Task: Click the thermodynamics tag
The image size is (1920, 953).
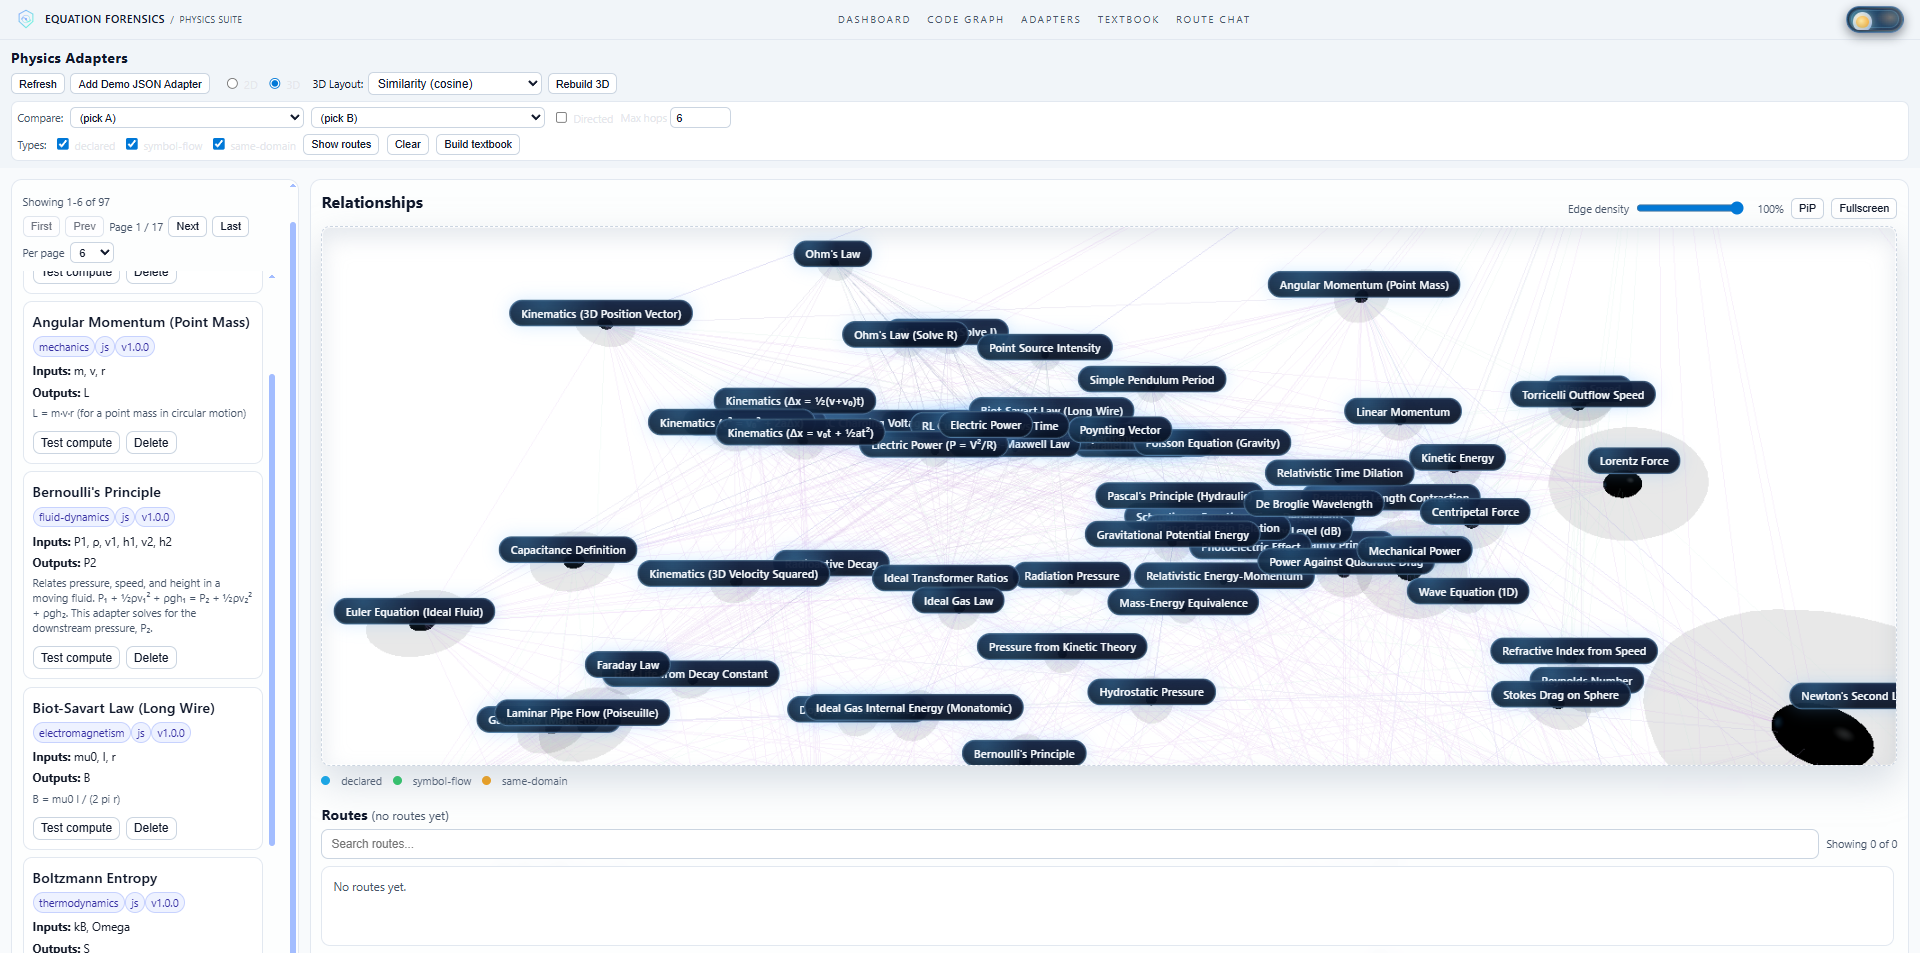Action: (x=79, y=903)
